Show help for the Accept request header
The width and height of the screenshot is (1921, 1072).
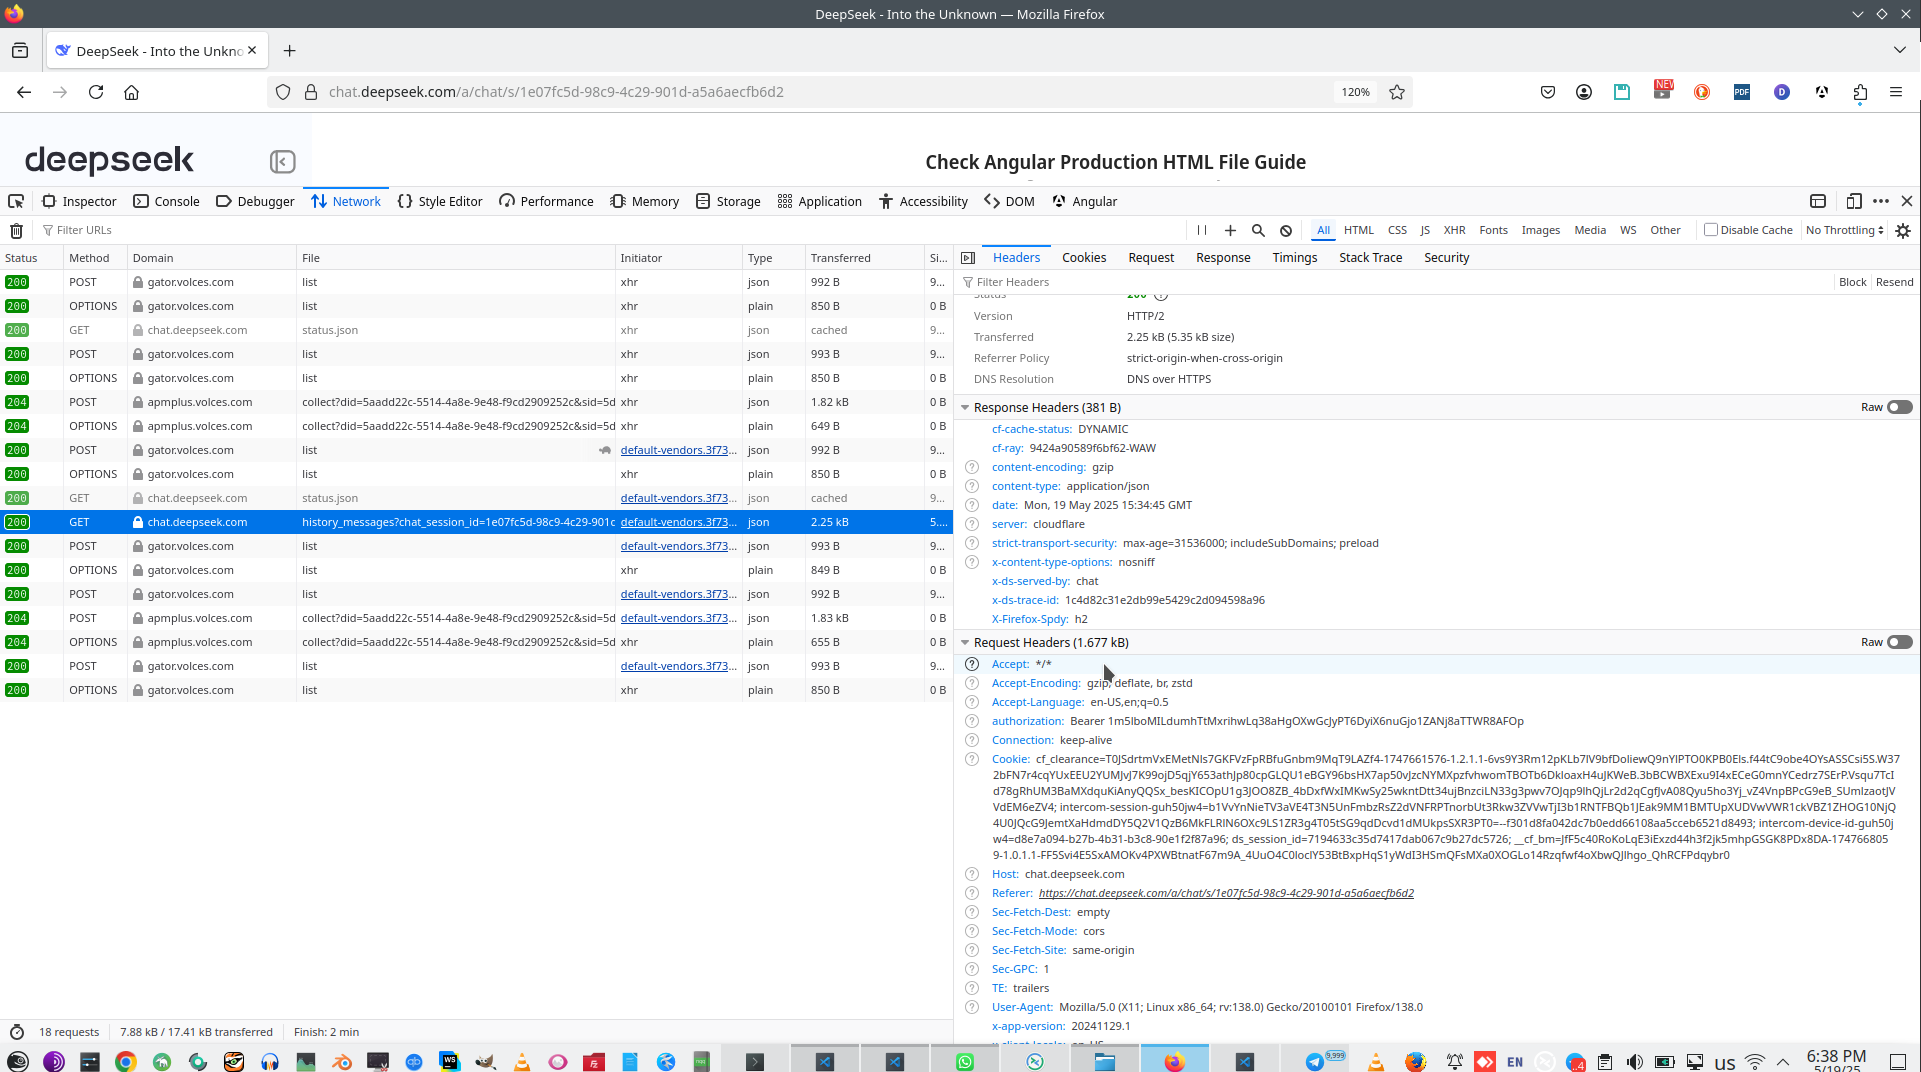tap(971, 664)
